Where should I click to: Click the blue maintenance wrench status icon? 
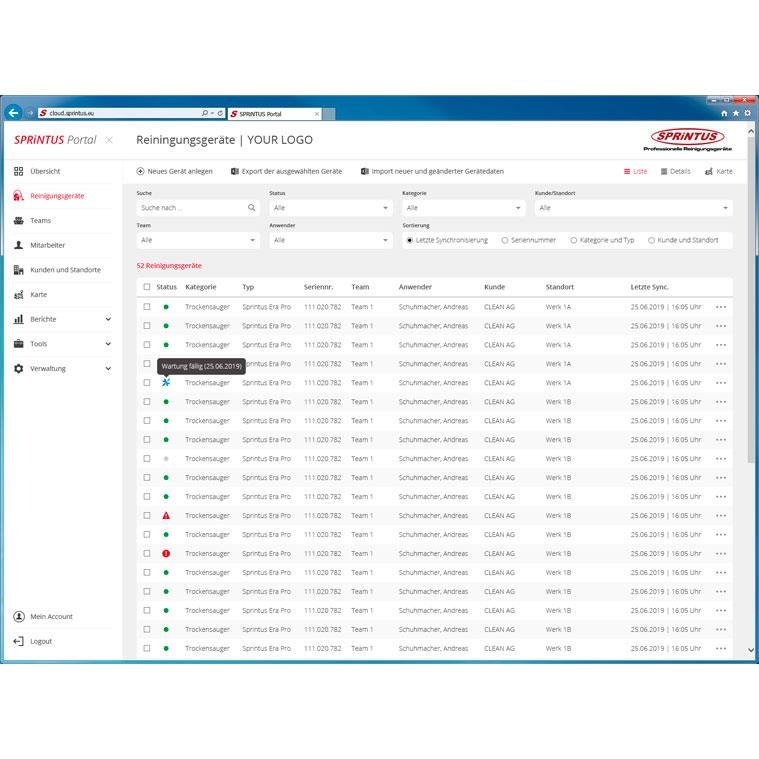(166, 382)
